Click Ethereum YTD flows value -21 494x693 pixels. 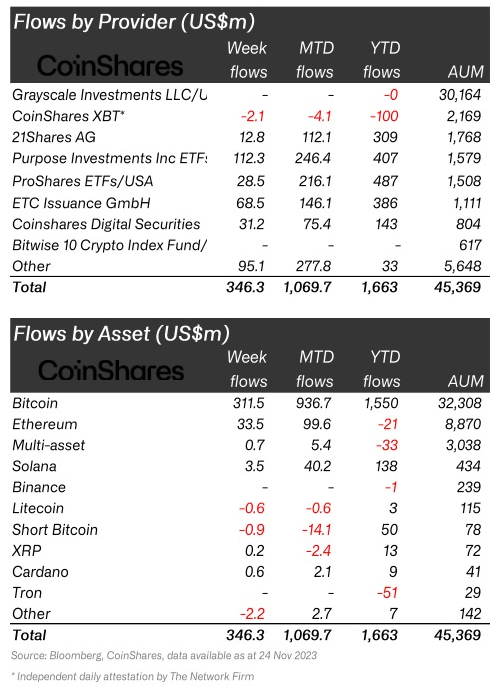click(388, 424)
